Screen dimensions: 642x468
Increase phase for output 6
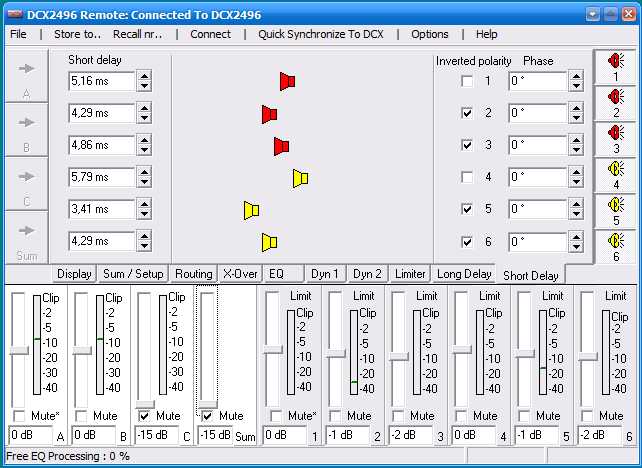click(x=576, y=236)
